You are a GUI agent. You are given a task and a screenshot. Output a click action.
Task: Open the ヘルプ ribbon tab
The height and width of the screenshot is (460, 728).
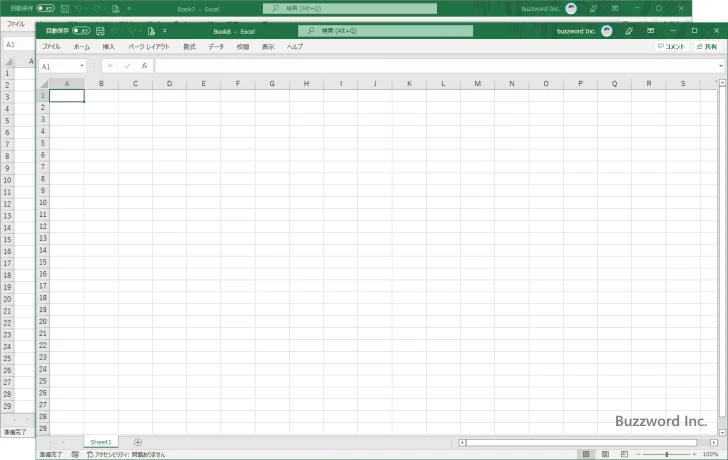tap(295, 46)
